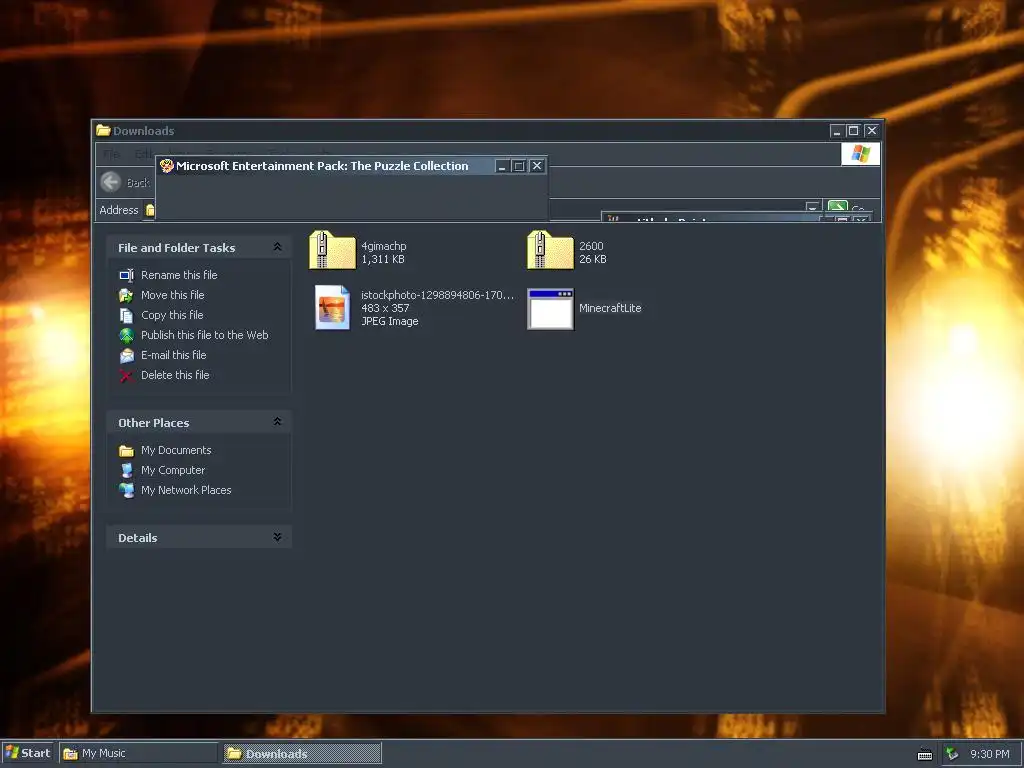This screenshot has width=1024, height=768.
Task: Click the My Network Places icon
Action: click(x=127, y=490)
